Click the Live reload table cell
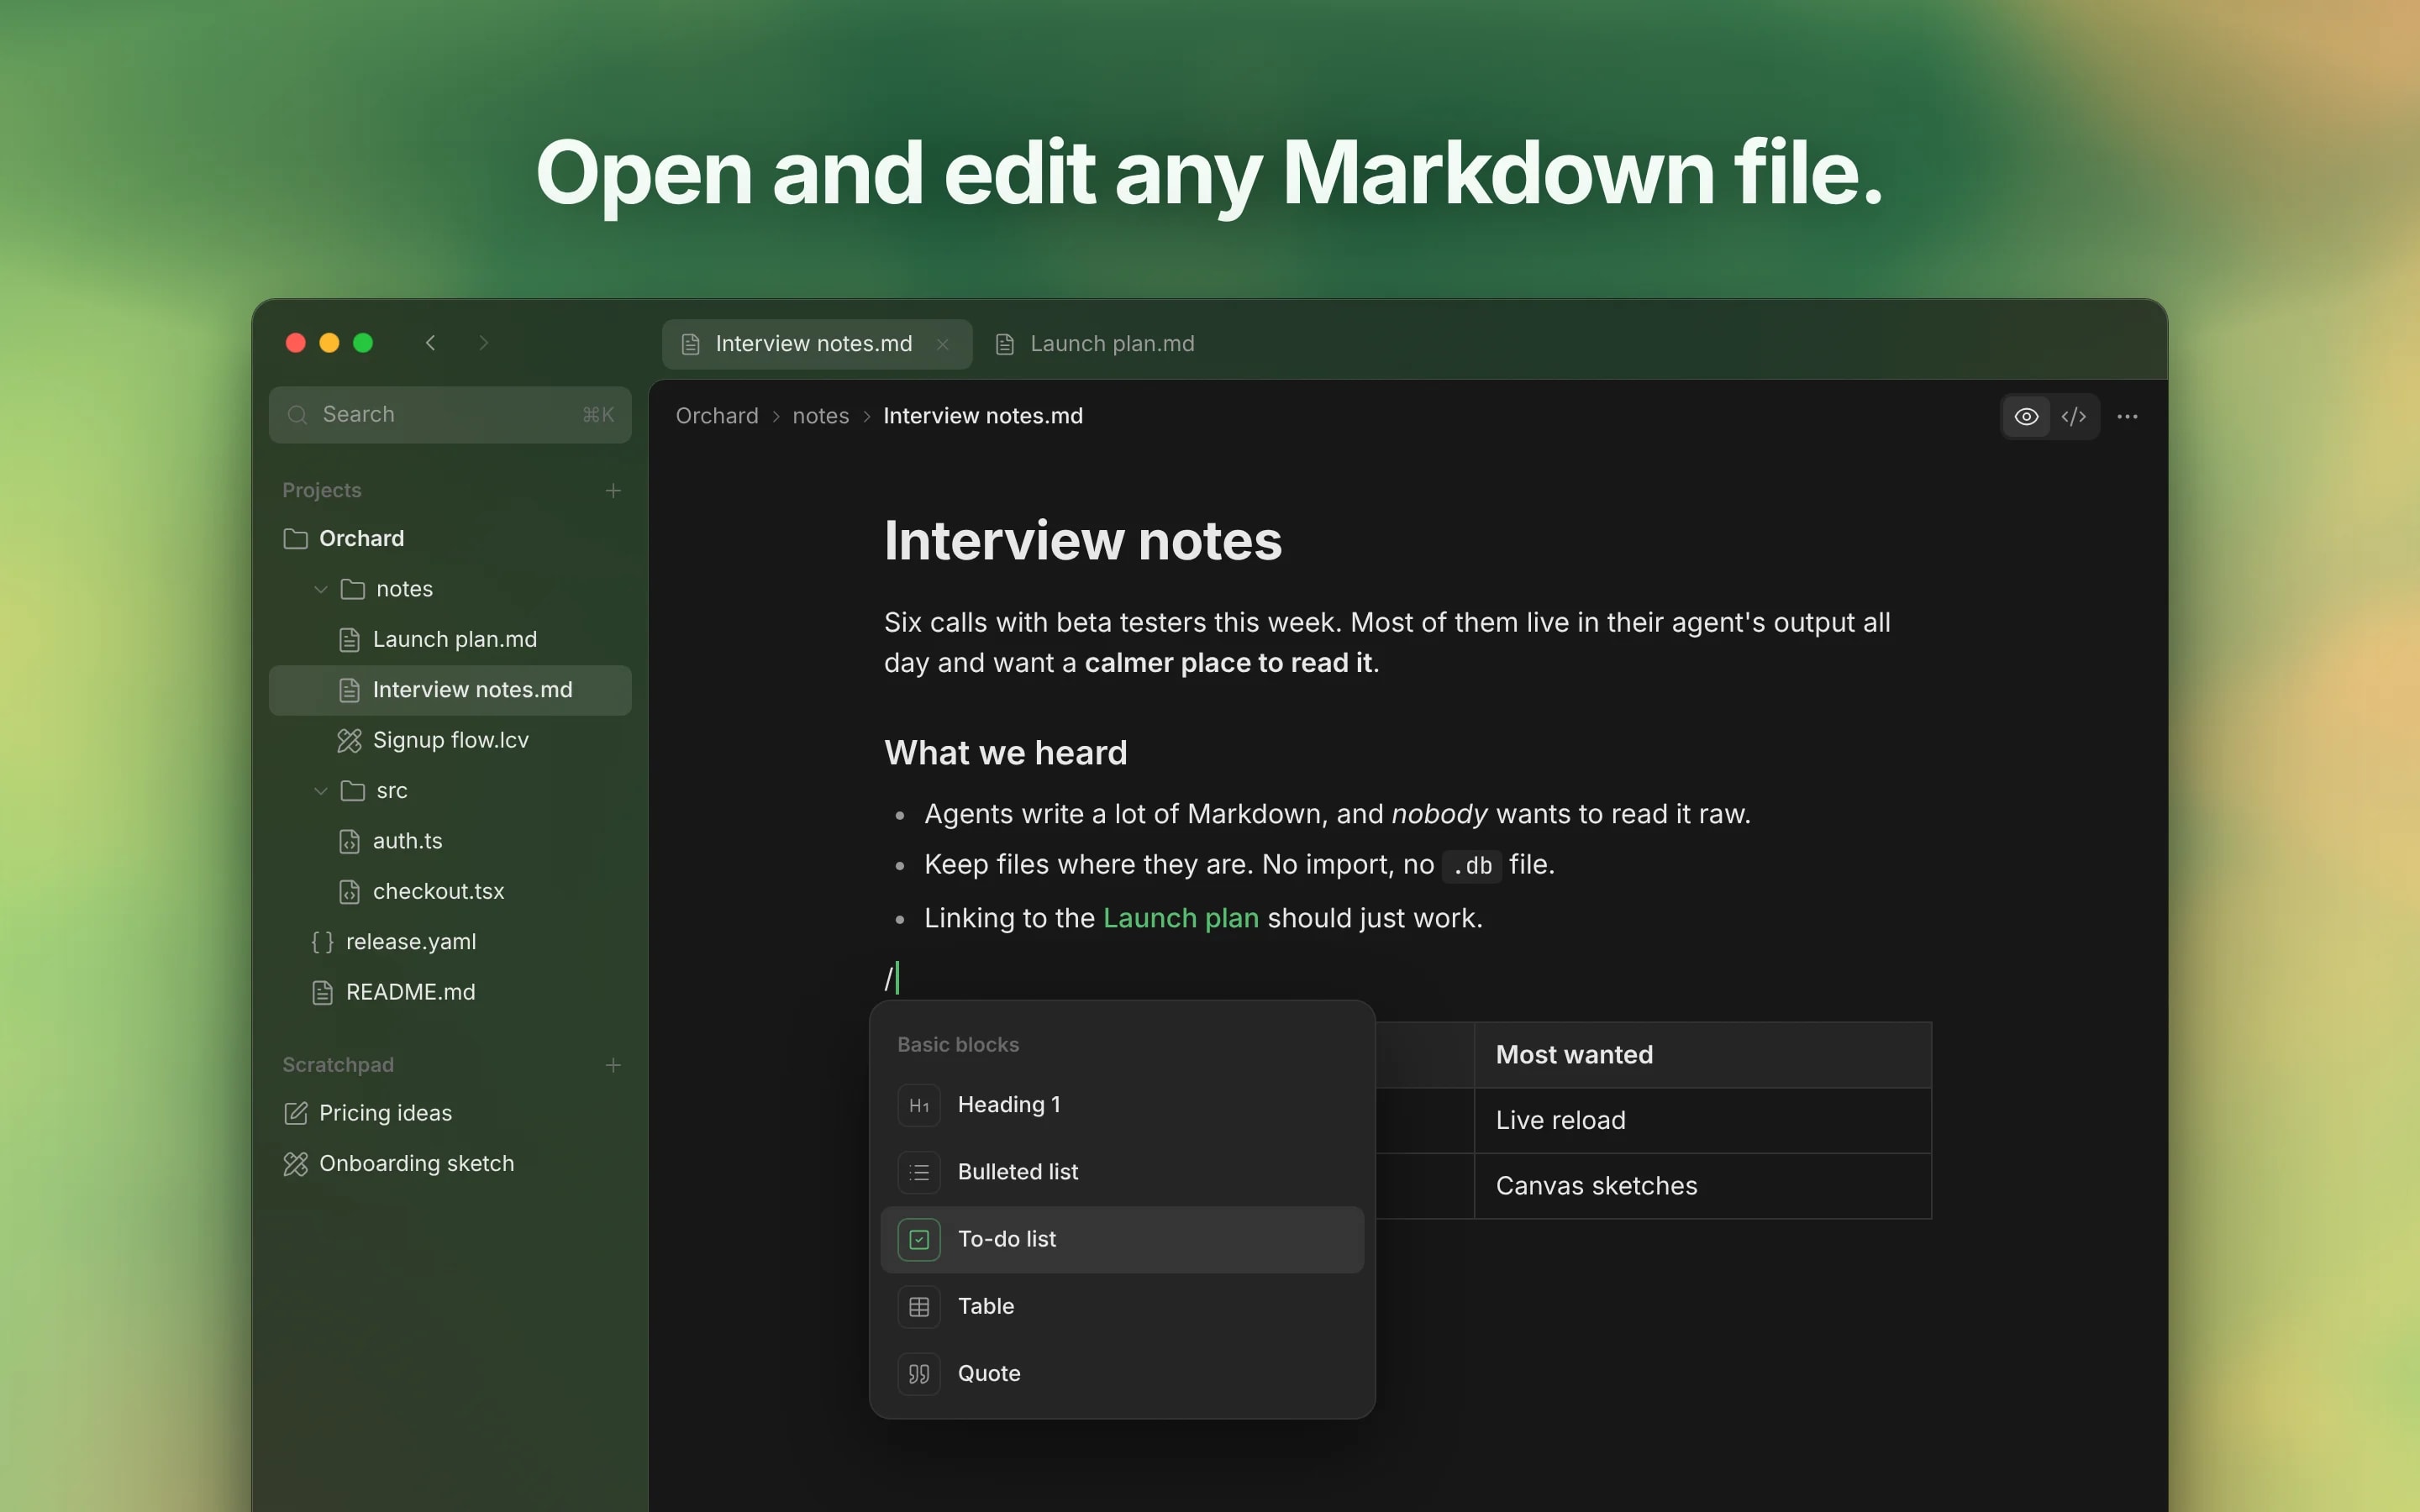 click(1702, 1120)
